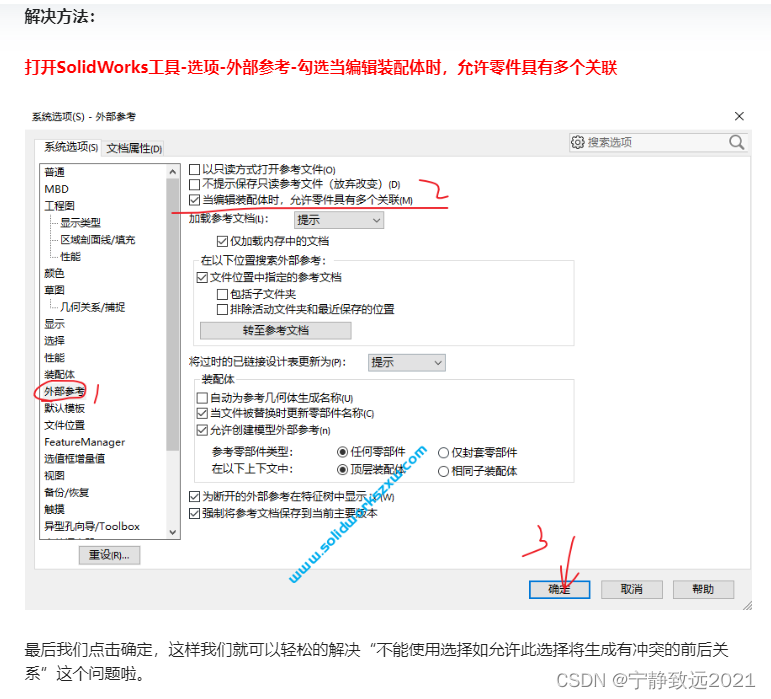Select 草图 in category list
Screen dimensions: 771x699
point(54,291)
